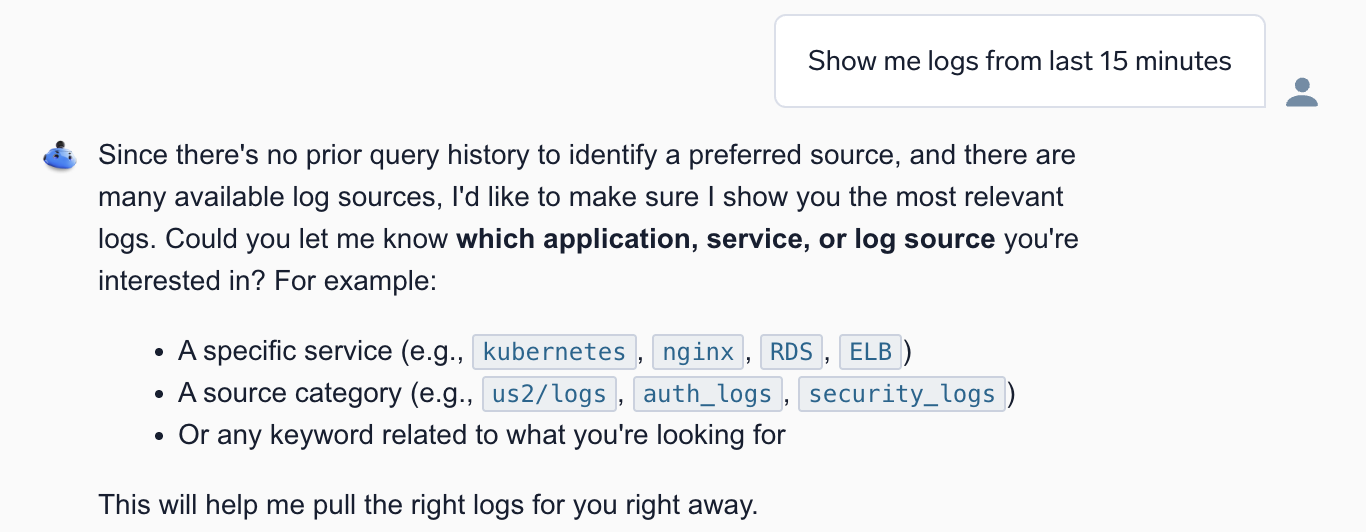The width and height of the screenshot is (1366, 532).
Task: Choose the ELB service chip
Action: [x=871, y=351]
